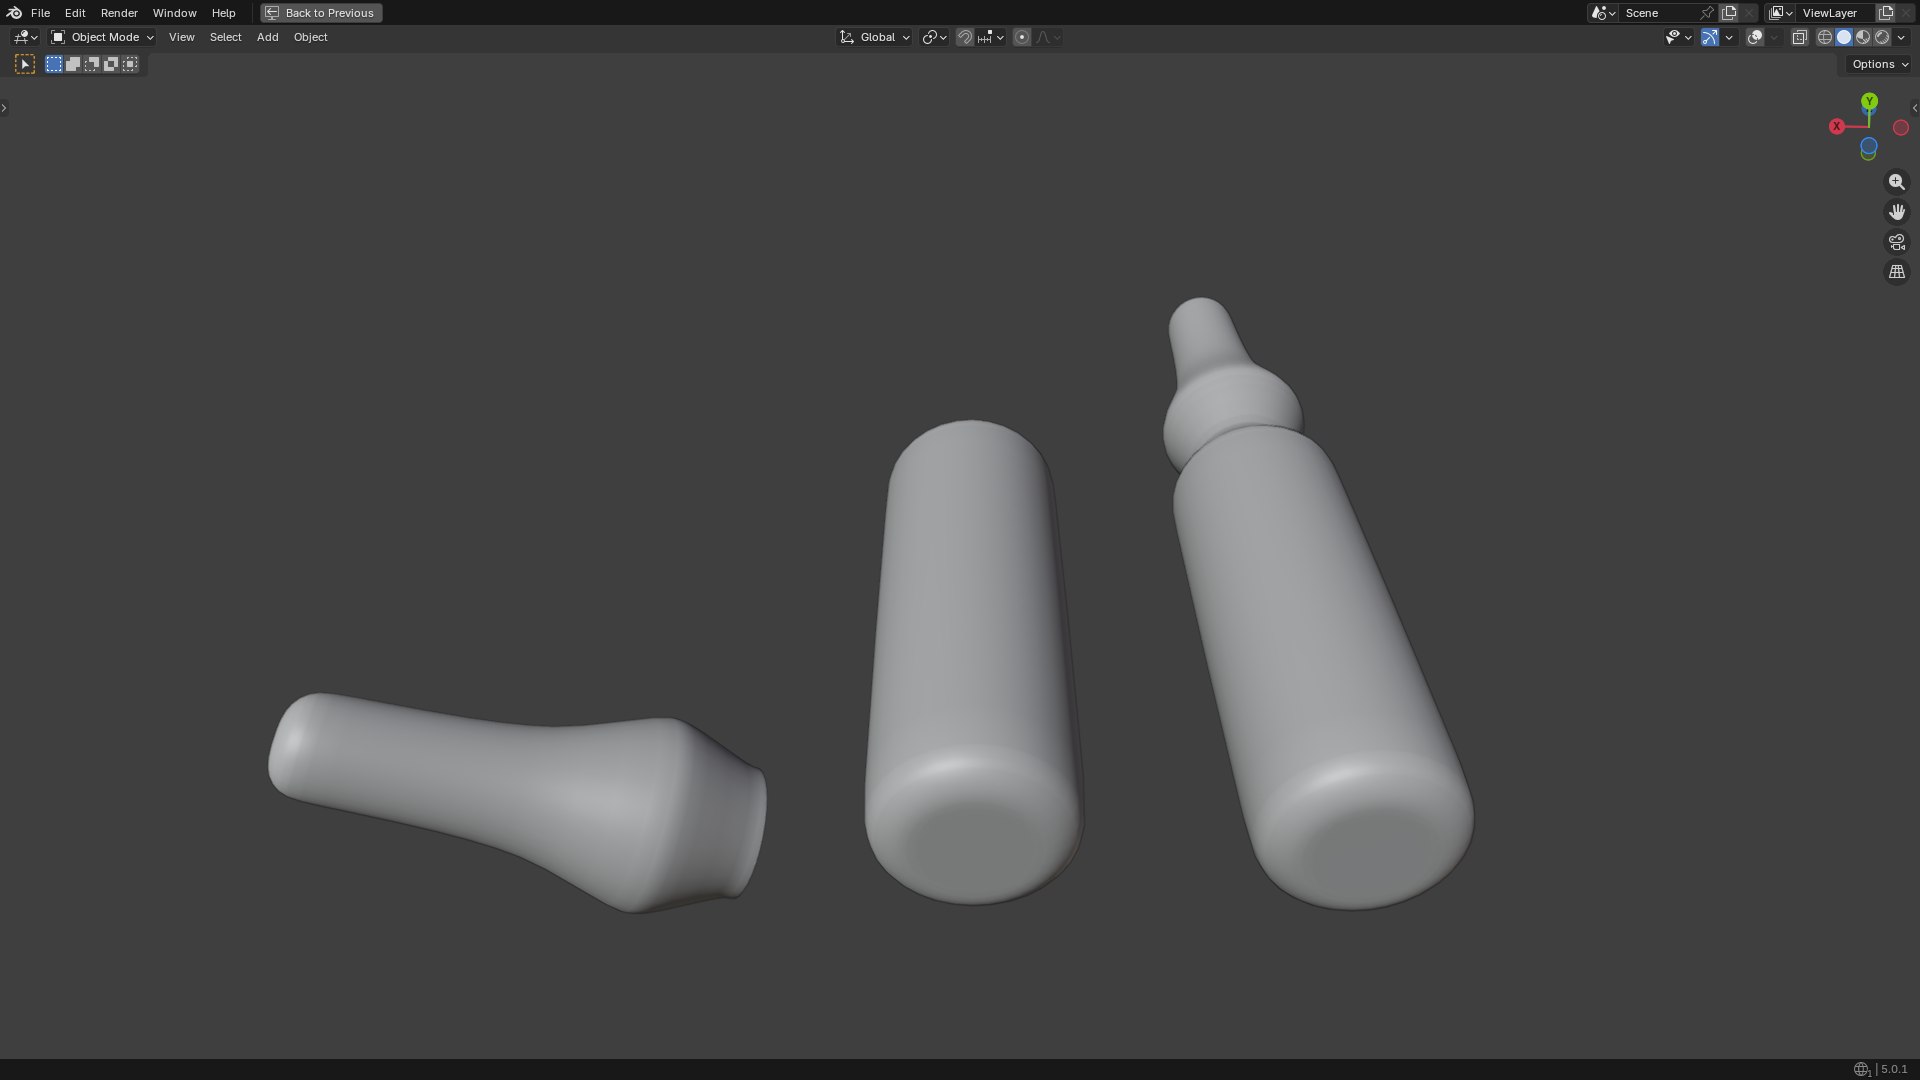This screenshot has height=1080, width=1920.
Task: Choose the Intersect Selection mode icon
Action: pyautogui.click(x=130, y=64)
